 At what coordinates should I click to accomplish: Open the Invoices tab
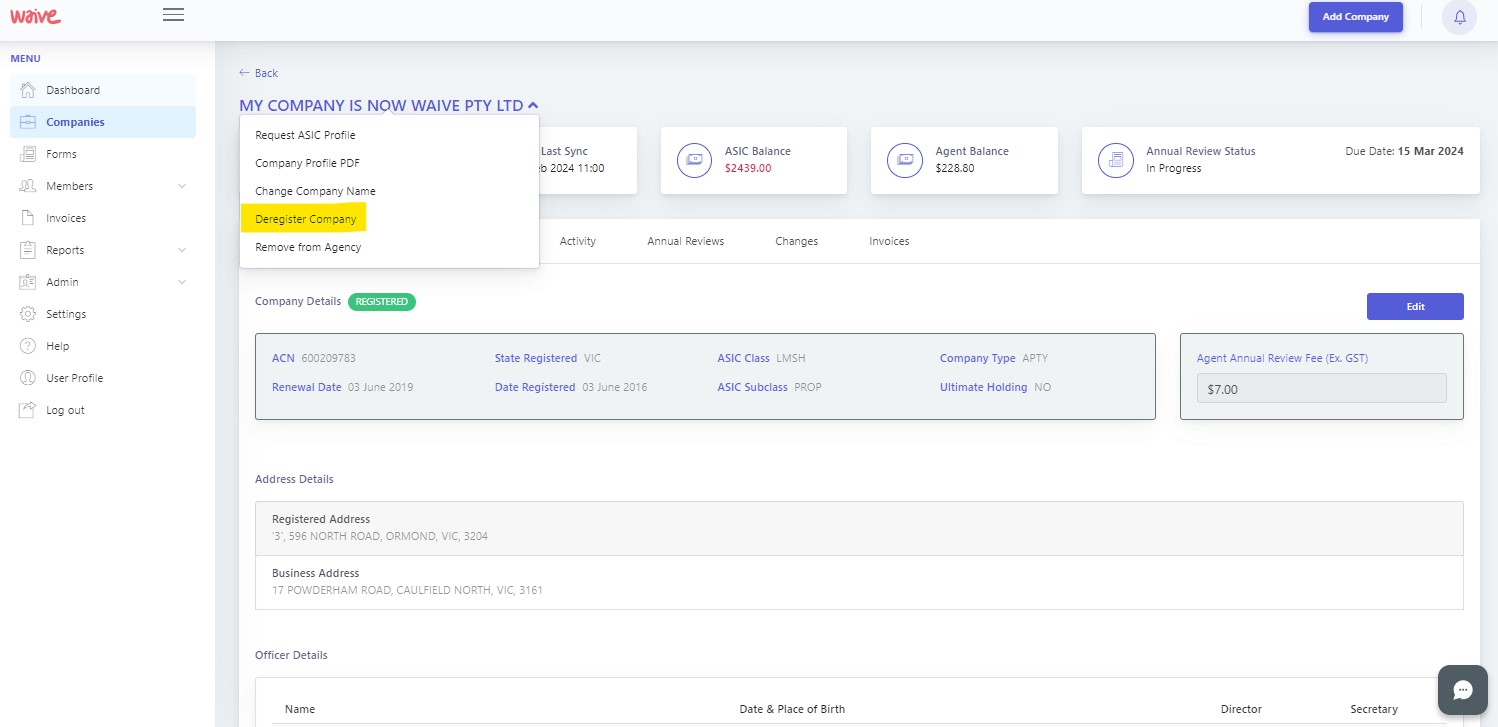(889, 241)
